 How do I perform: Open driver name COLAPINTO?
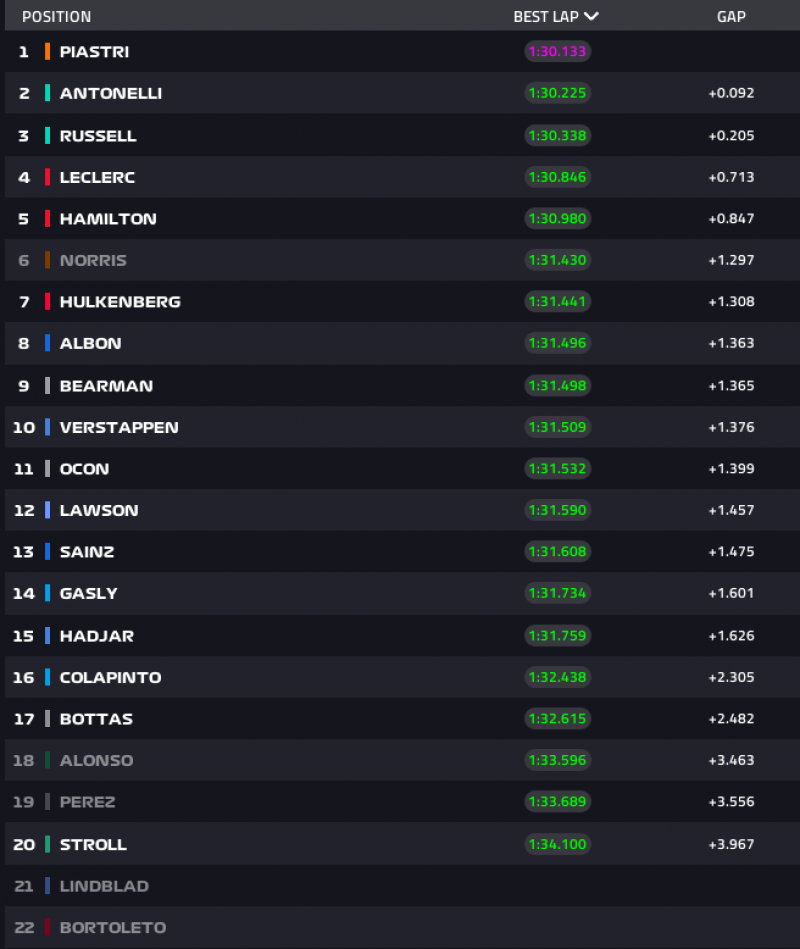pos(110,677)
